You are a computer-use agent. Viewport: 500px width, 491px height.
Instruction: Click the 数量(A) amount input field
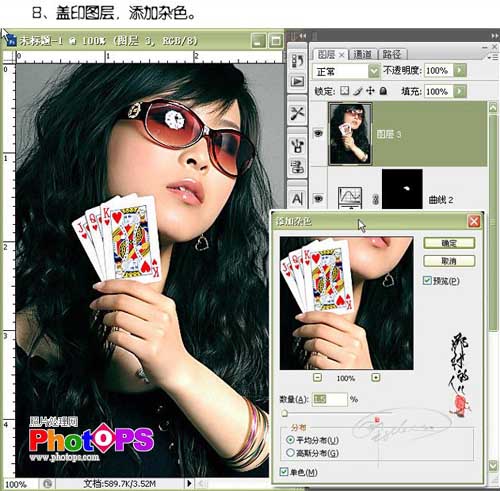(x=330, y=399)
